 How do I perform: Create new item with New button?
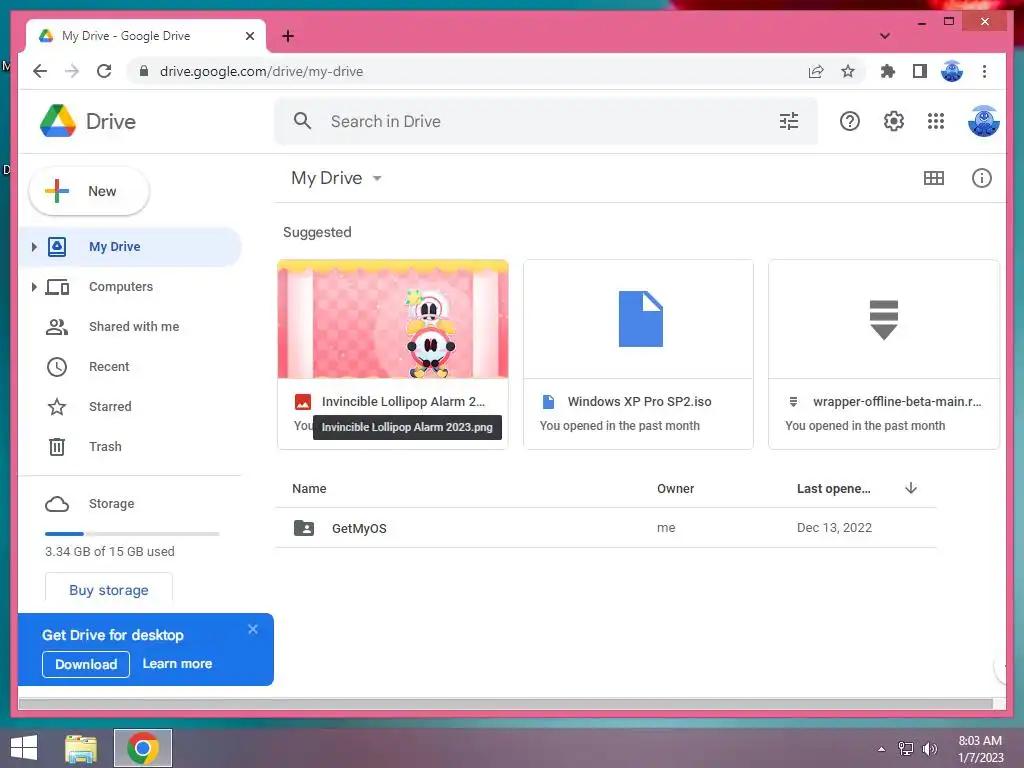point(89,191)
